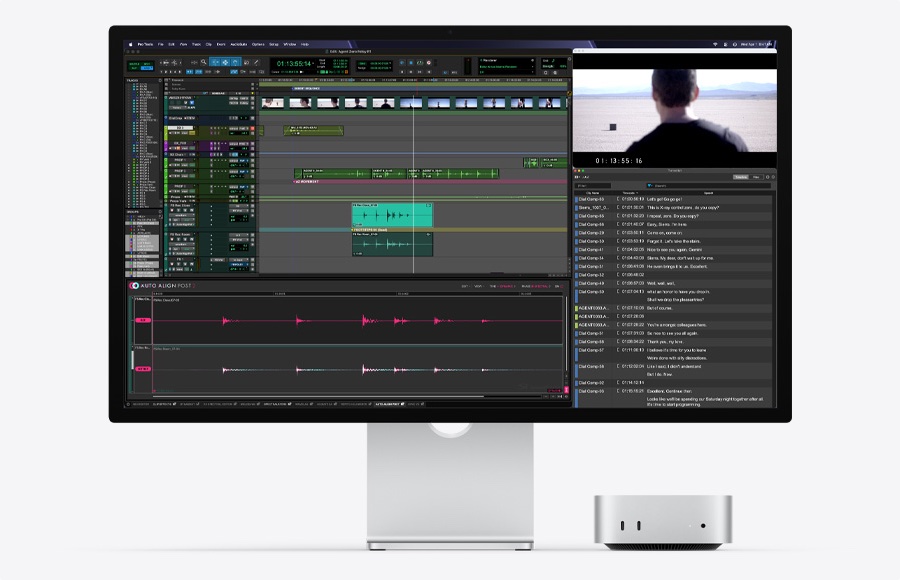The height and width of the screenshot is (580, 900).
Task: Open the Window menu
Action: [x=289, y=44]
